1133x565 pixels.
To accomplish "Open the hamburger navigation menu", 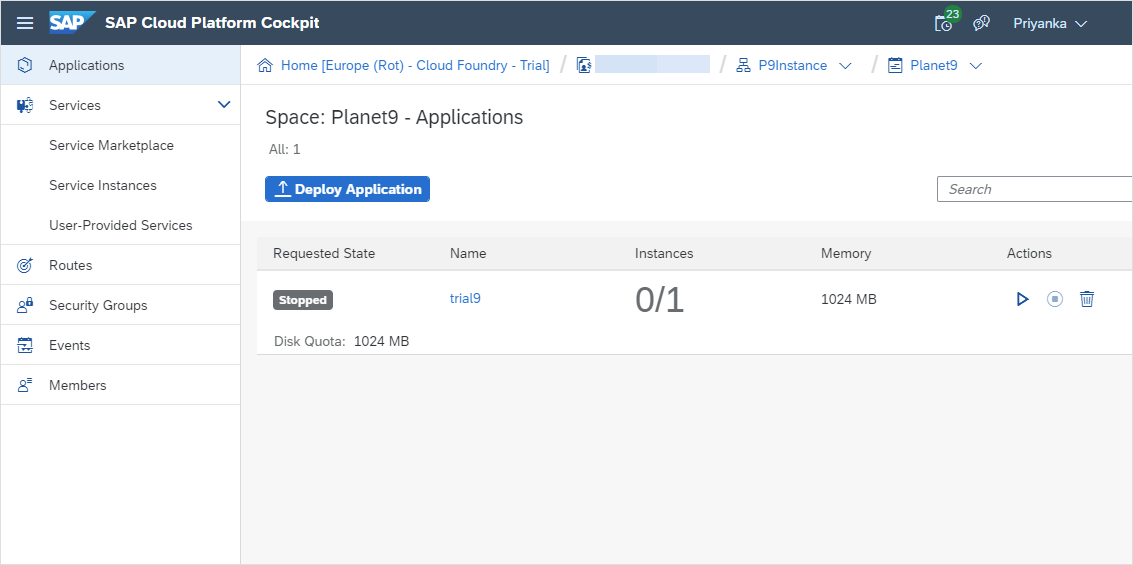I will [x=25, y=23].
